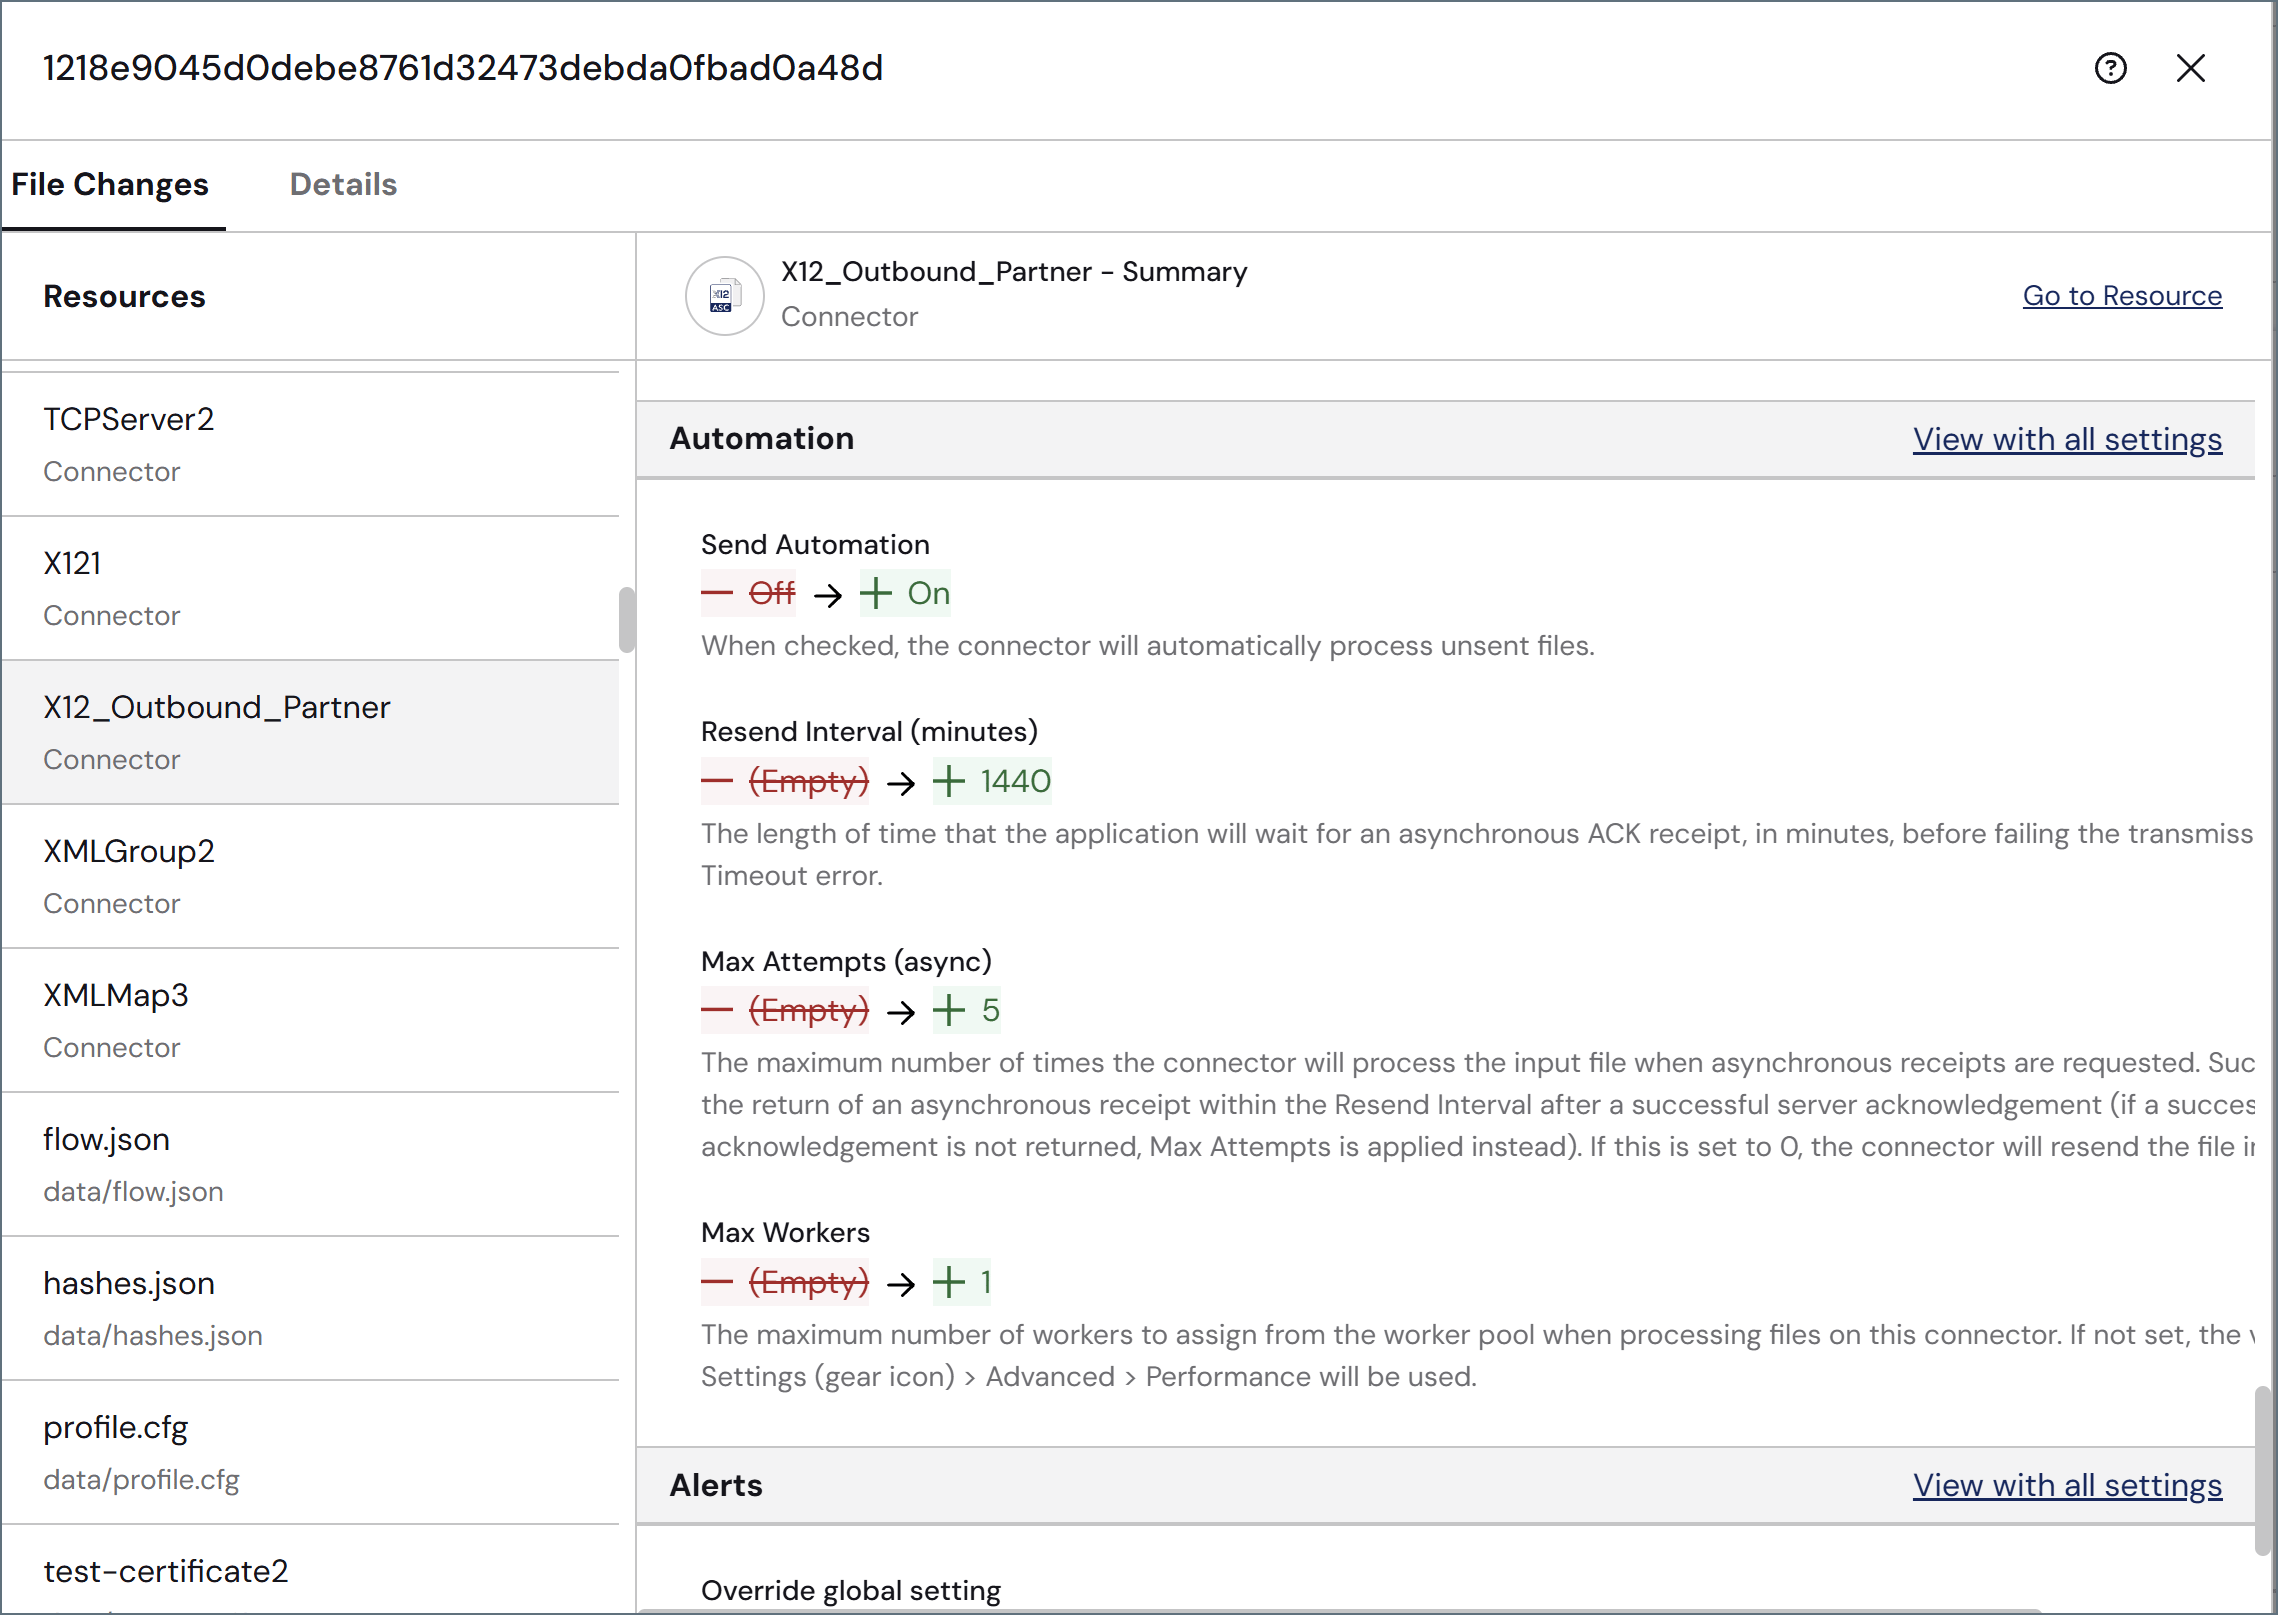
Task: Click the Max Attempts (async) label
Action: (846, 961)
